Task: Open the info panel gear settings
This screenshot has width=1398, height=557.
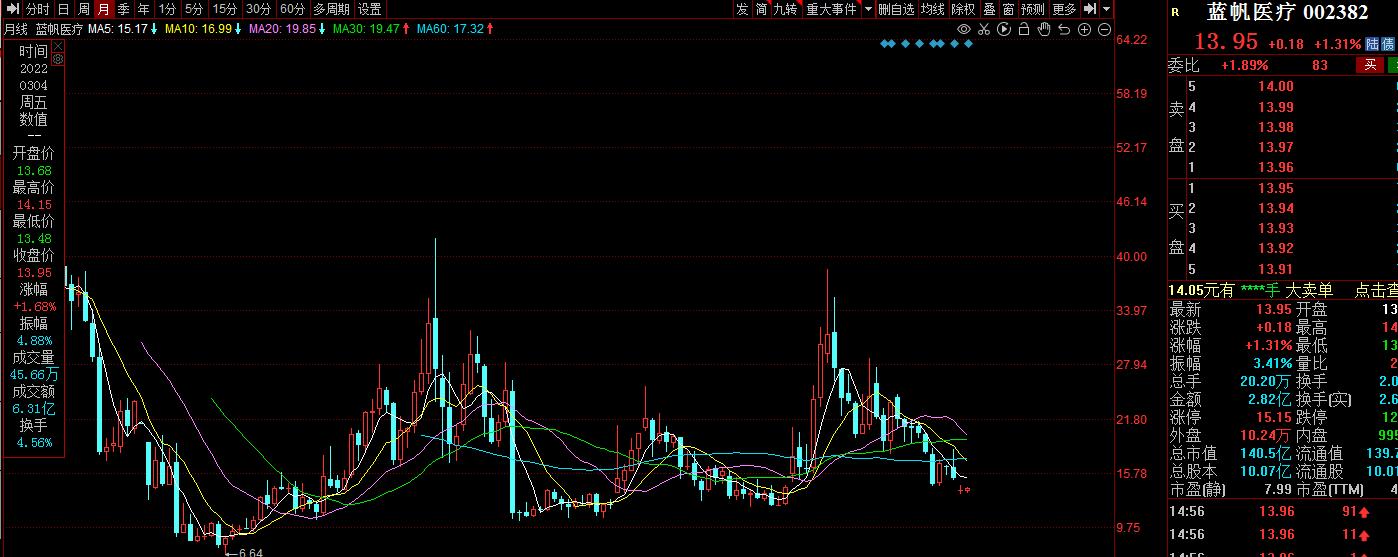Action: click(58, 59)
